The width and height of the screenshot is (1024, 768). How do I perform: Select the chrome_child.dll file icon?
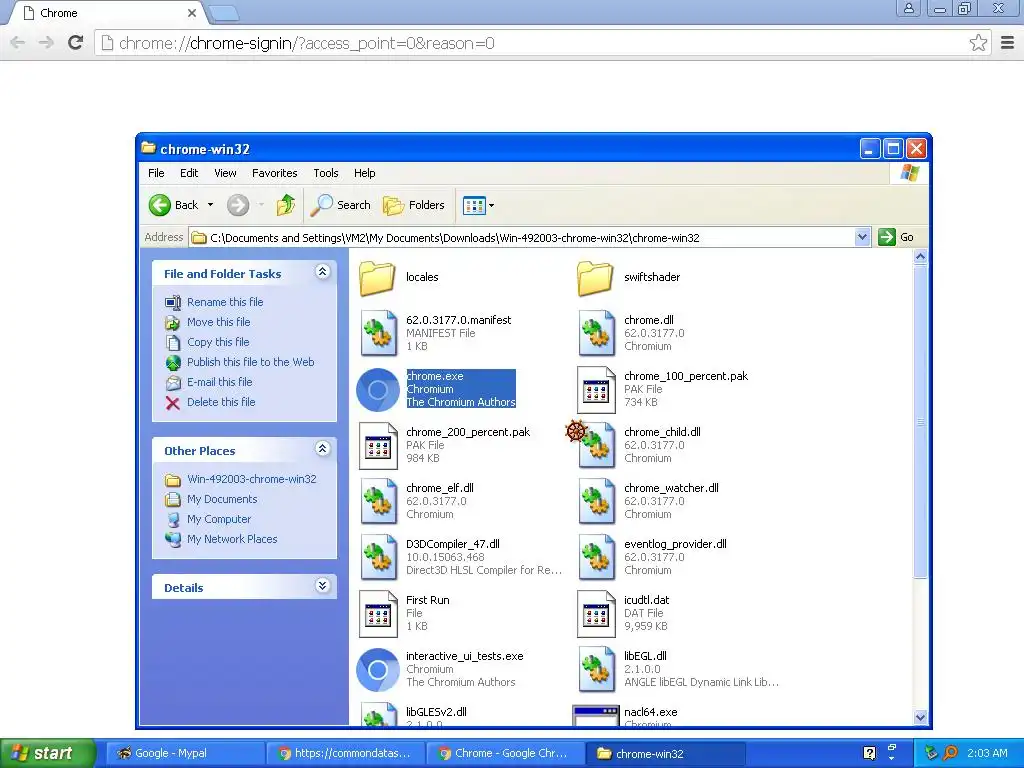596,446
